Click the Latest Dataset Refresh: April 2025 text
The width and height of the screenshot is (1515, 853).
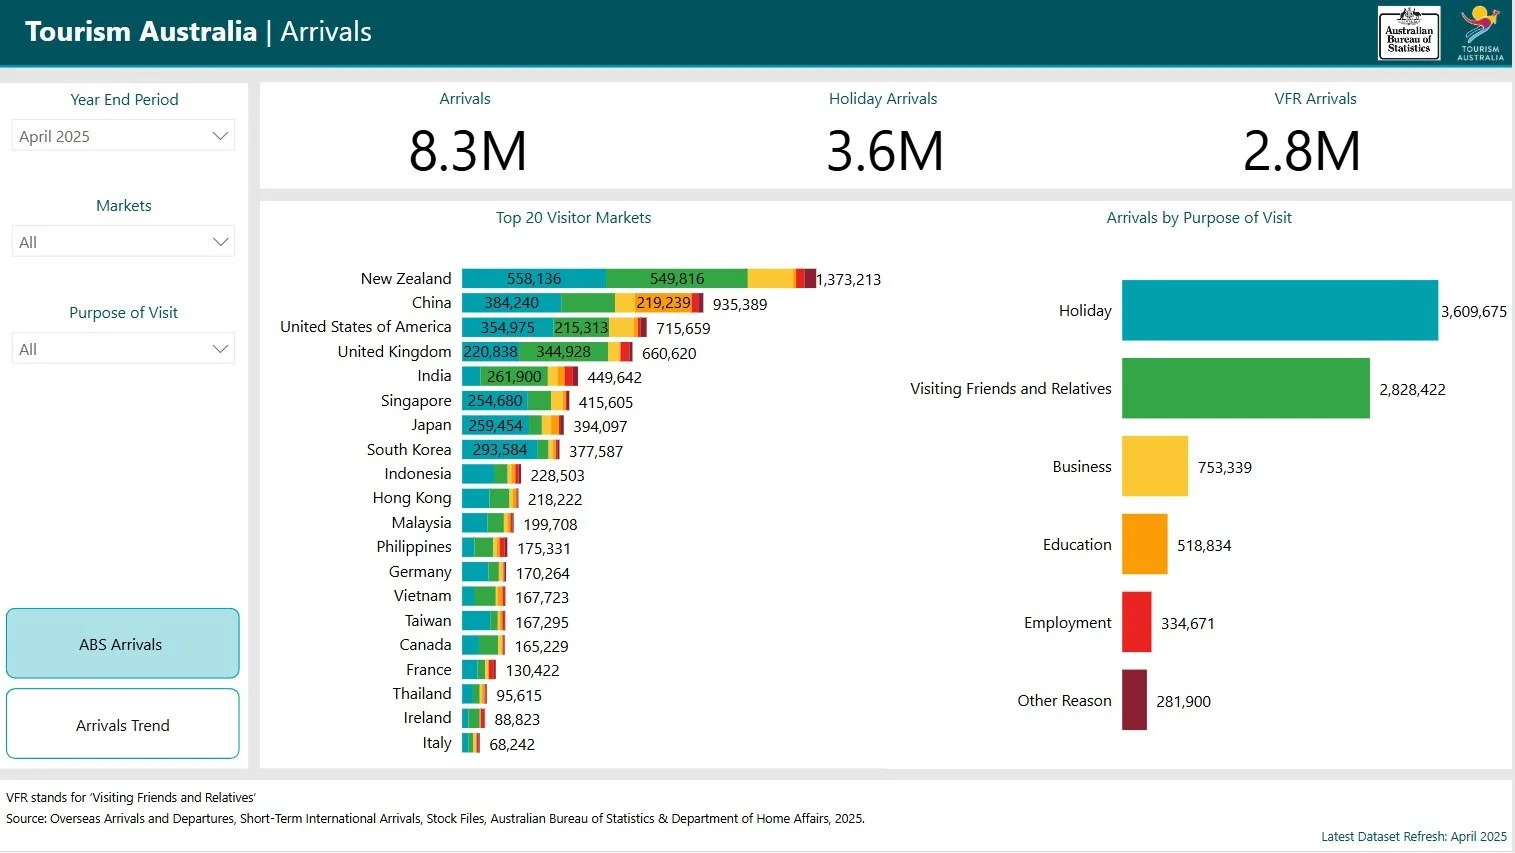click(1414, 836)
